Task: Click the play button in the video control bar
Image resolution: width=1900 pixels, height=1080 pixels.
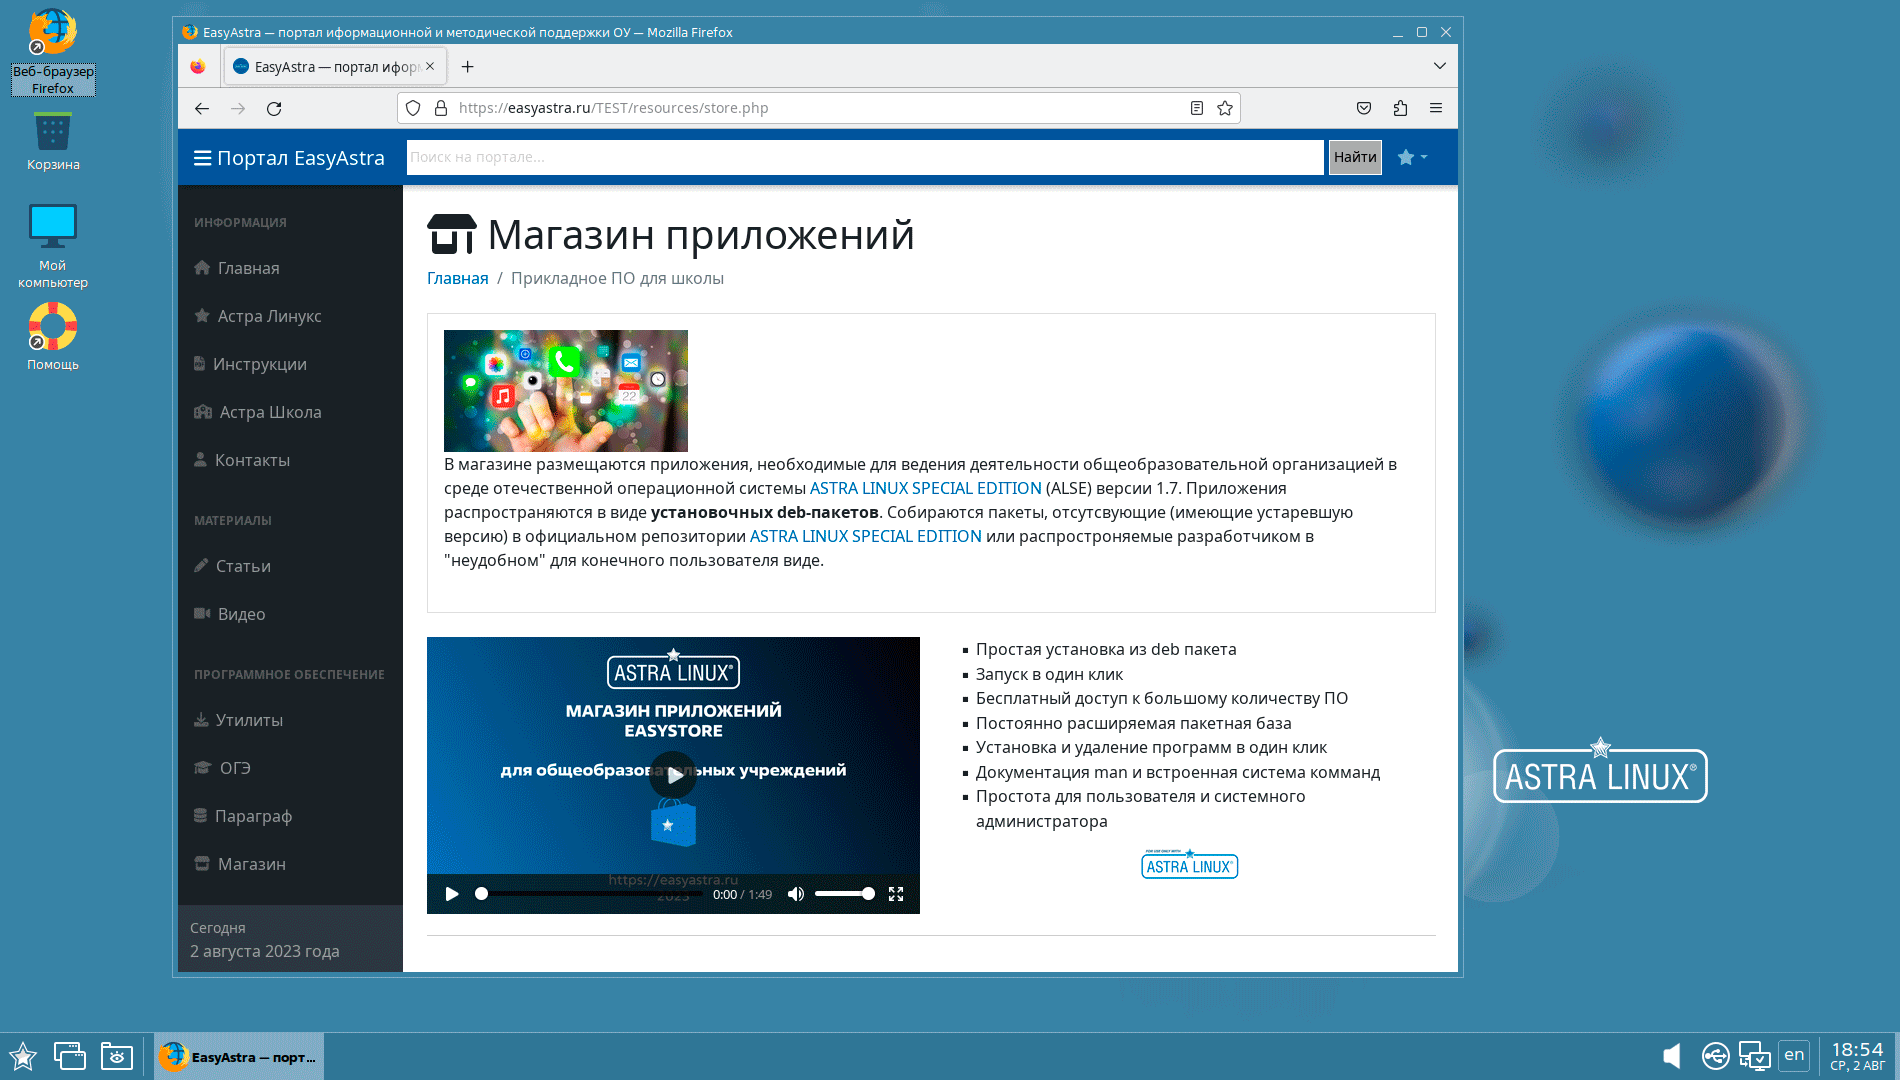Action: point(452,894)
